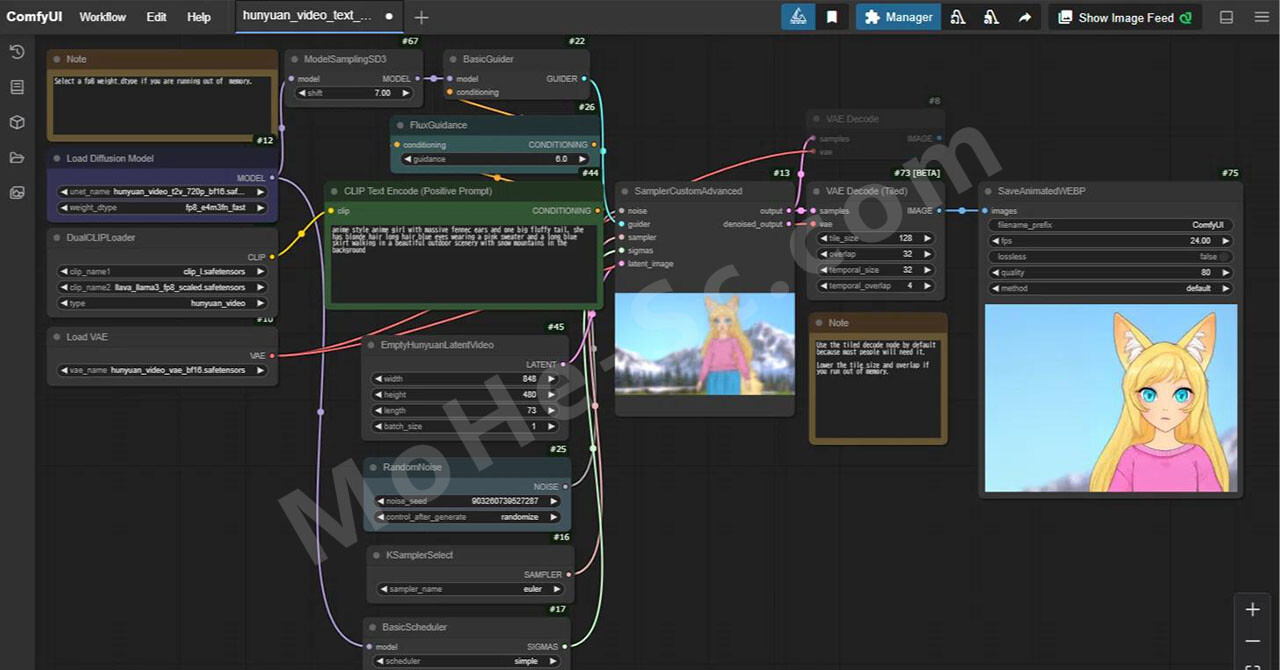Open the sampler_name euler dropdown

point(468,589)
